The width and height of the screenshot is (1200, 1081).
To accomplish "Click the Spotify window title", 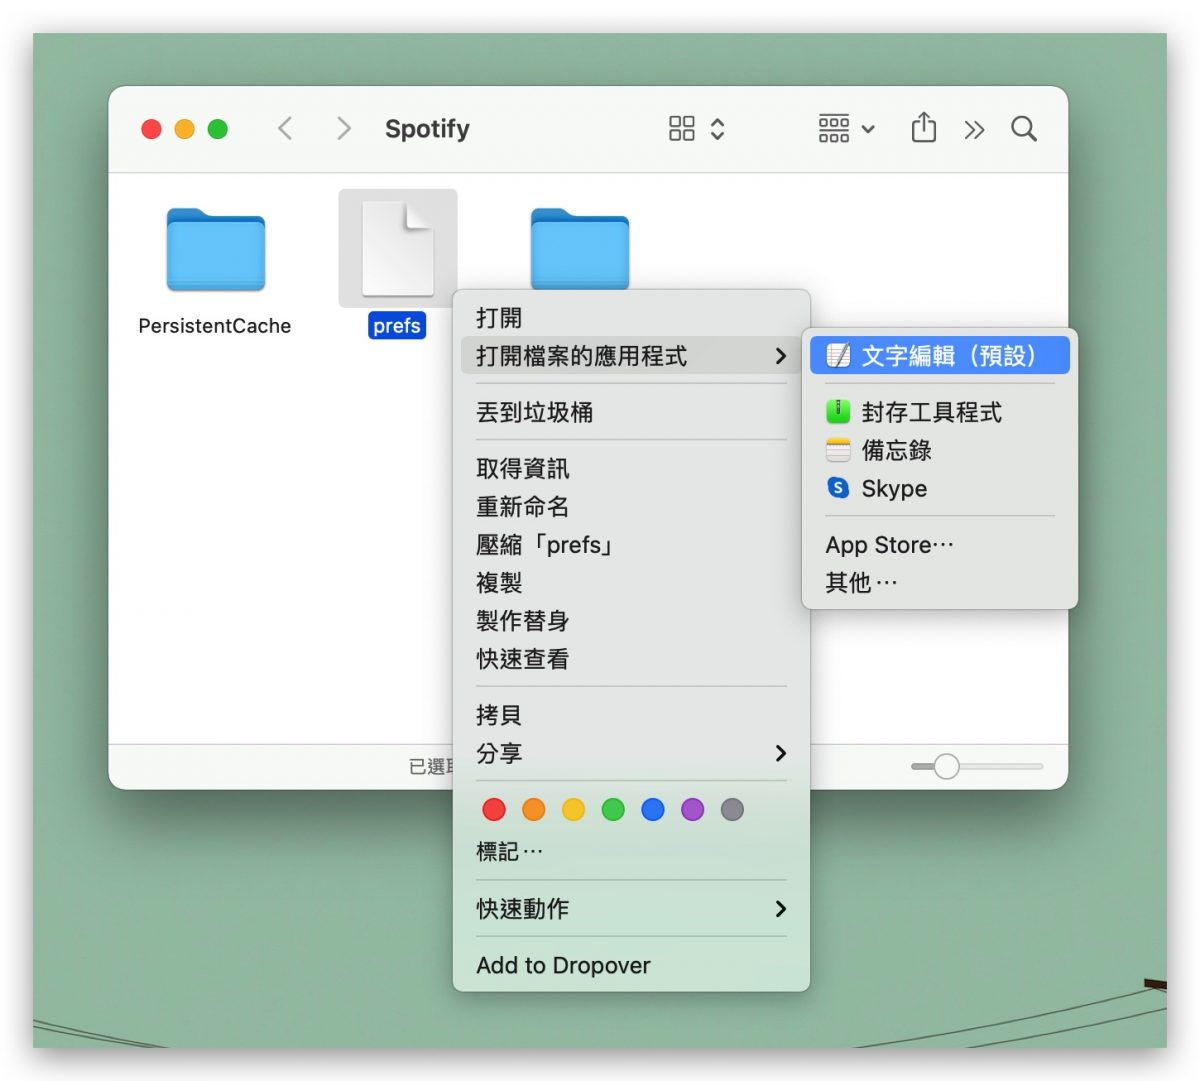I will [427, 129].
